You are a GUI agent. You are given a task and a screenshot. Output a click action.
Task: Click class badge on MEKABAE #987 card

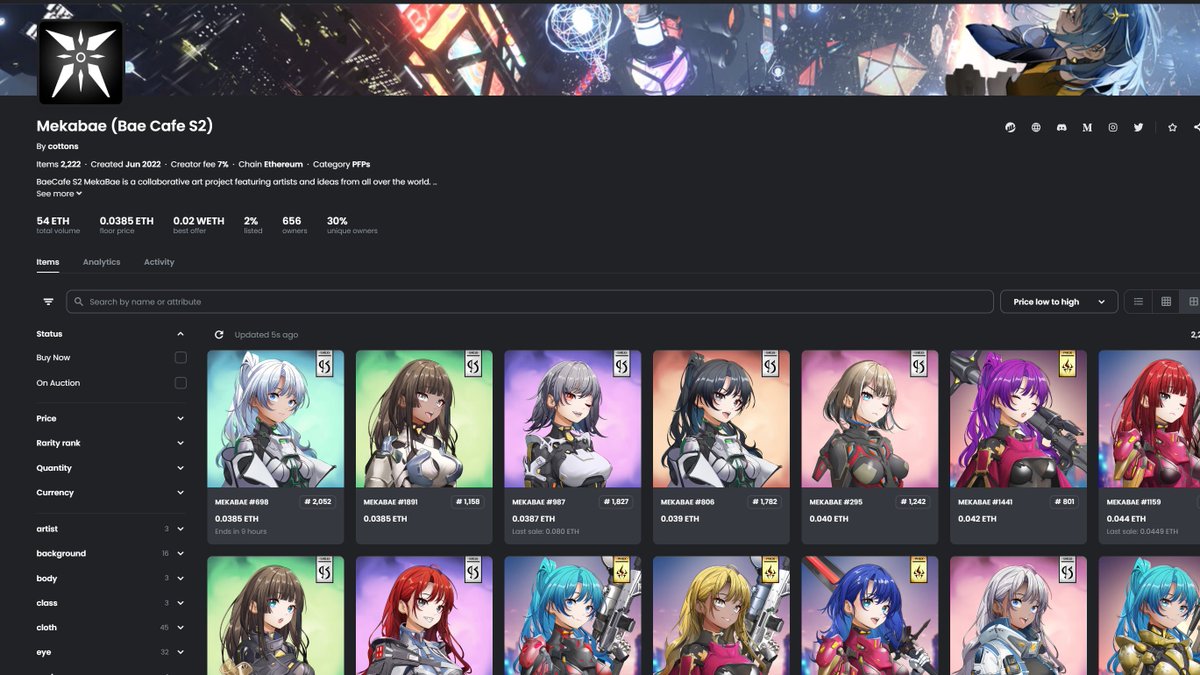point(621,364)
